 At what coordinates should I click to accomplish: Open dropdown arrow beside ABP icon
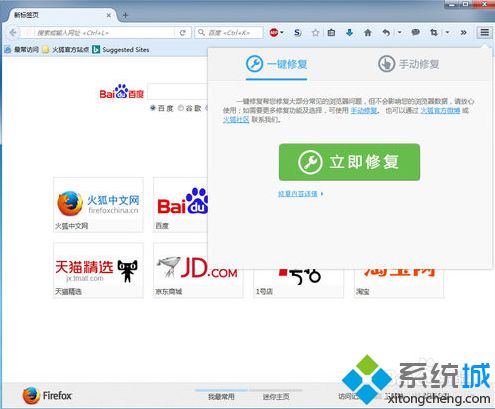pos(282,33)
